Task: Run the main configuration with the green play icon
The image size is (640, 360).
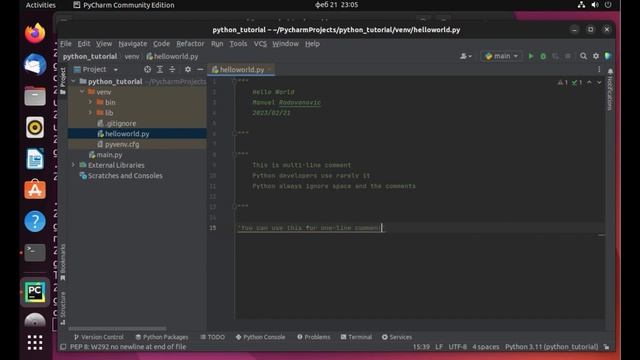Action: (x=531, y=56)
